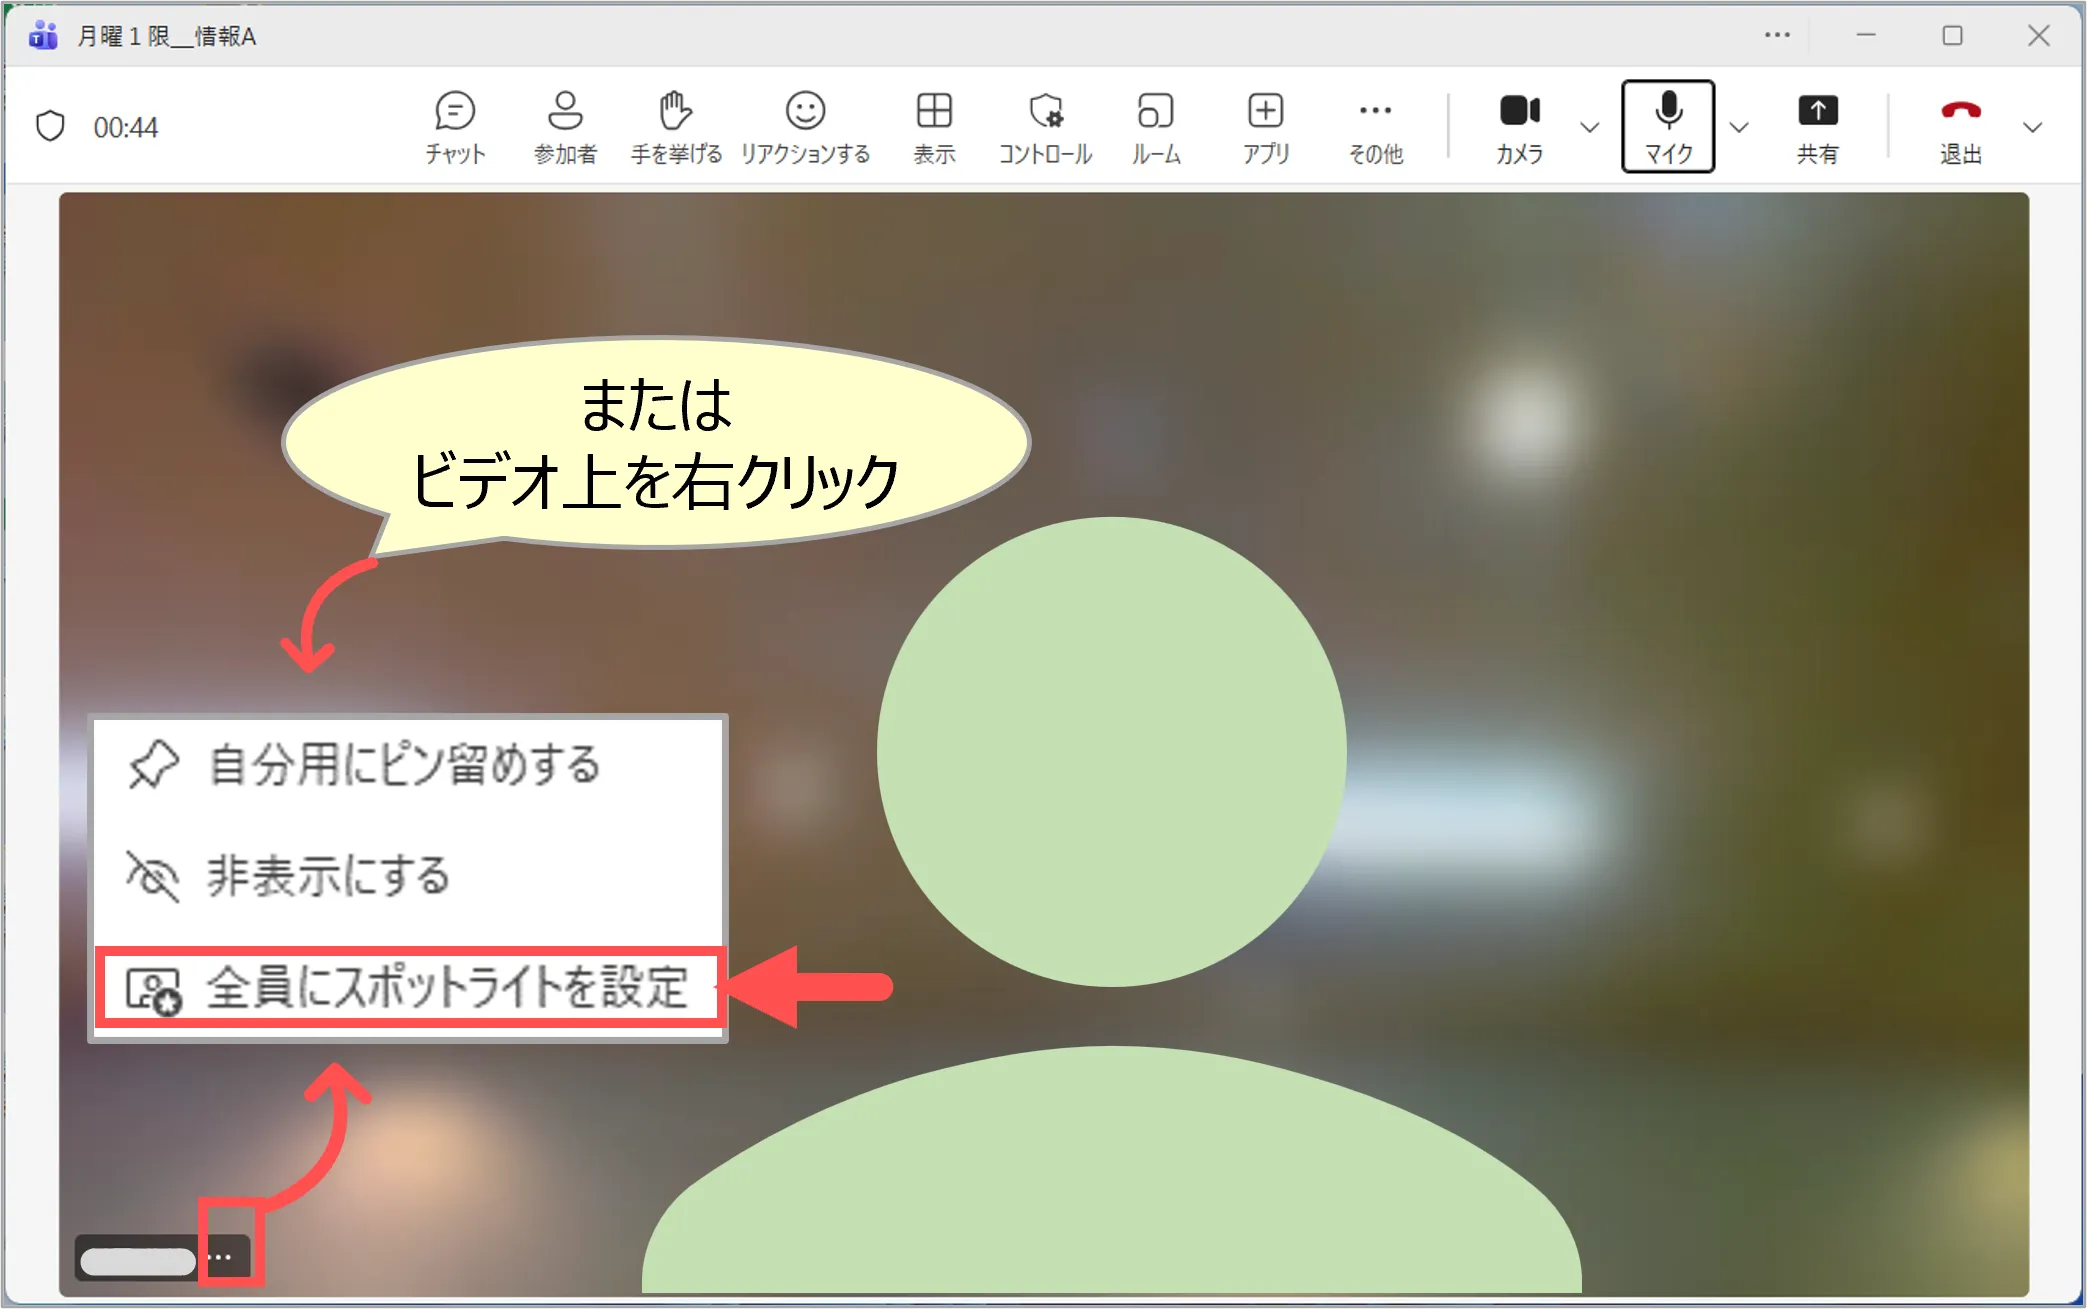This screenshot has width=2087, height=1309.
Task: Expand microphone options chevron next to マイク
Action: (x=1739, y=127)
